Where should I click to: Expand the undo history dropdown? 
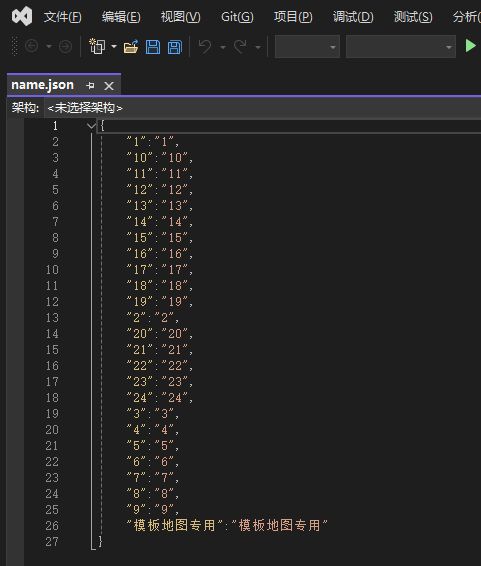[x=223, y=47]
